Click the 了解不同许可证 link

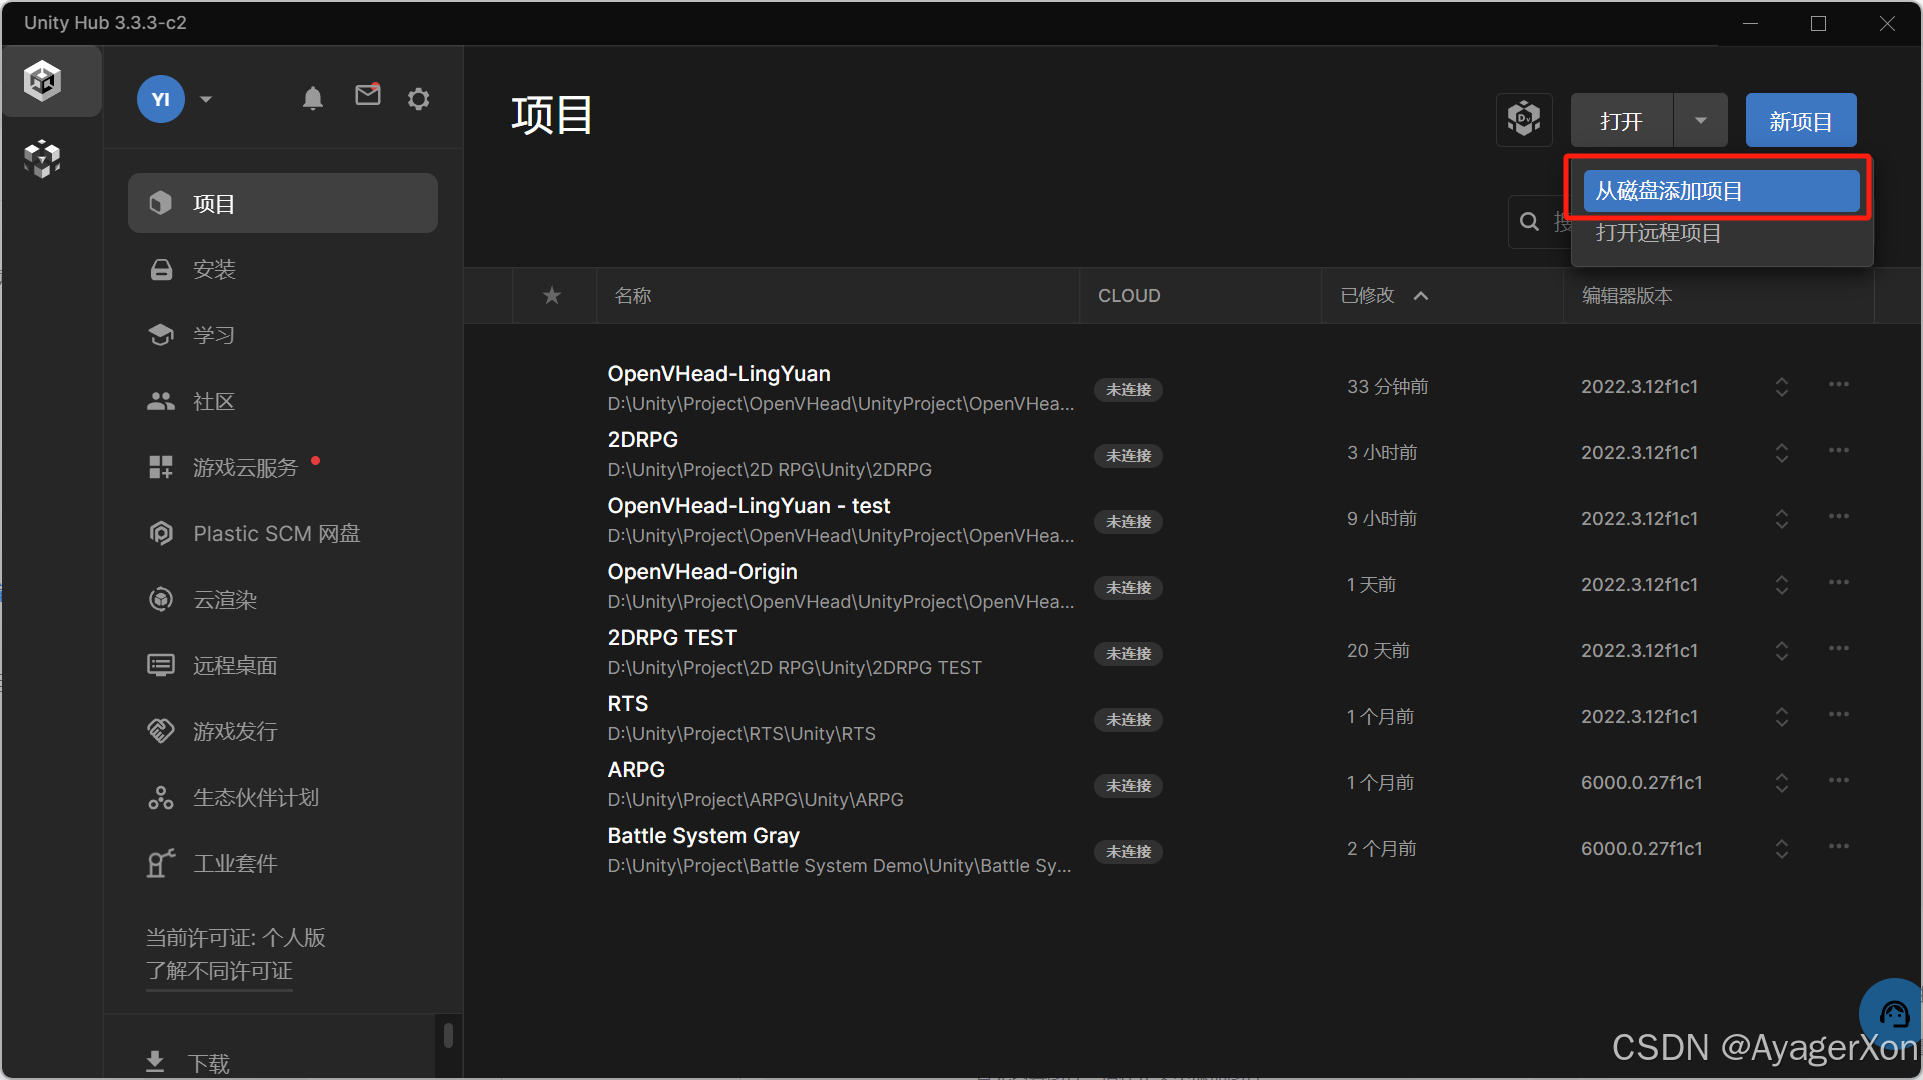click(x=219, y=971)
